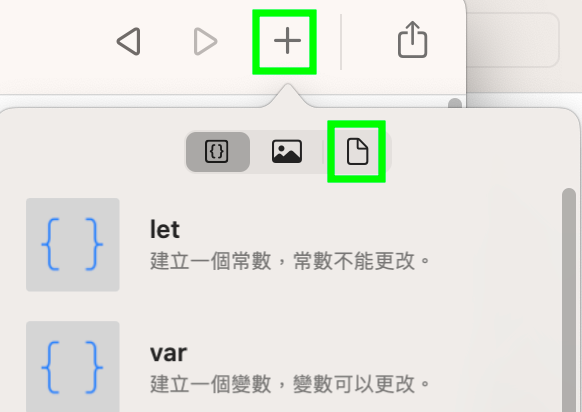
Task: Click the blue braces icon beside var
Action: [73, 367]
